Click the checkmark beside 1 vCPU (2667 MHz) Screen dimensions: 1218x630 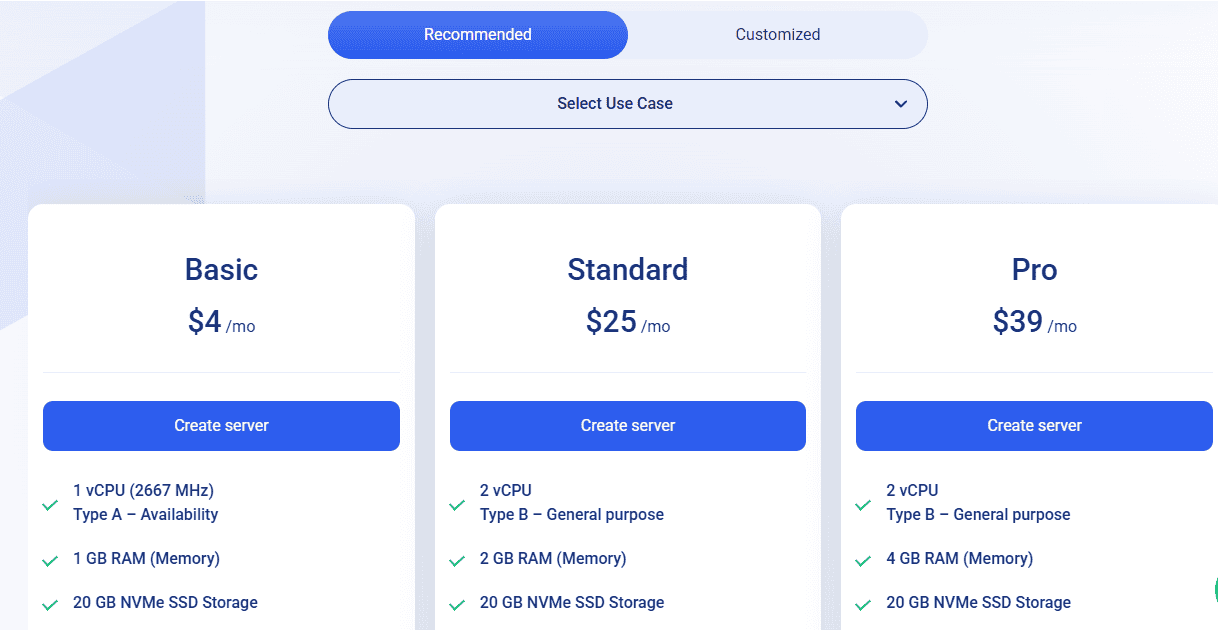pyautogui.click(x=50, y=505)
